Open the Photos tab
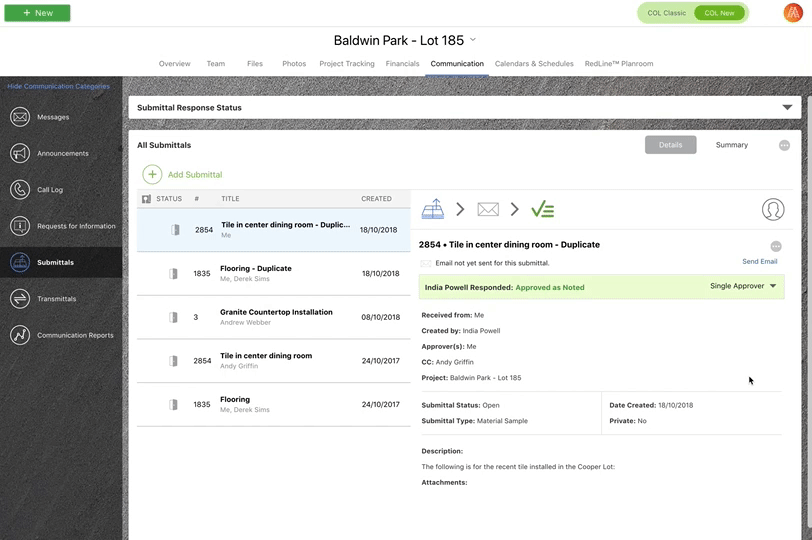 (294, 64)
